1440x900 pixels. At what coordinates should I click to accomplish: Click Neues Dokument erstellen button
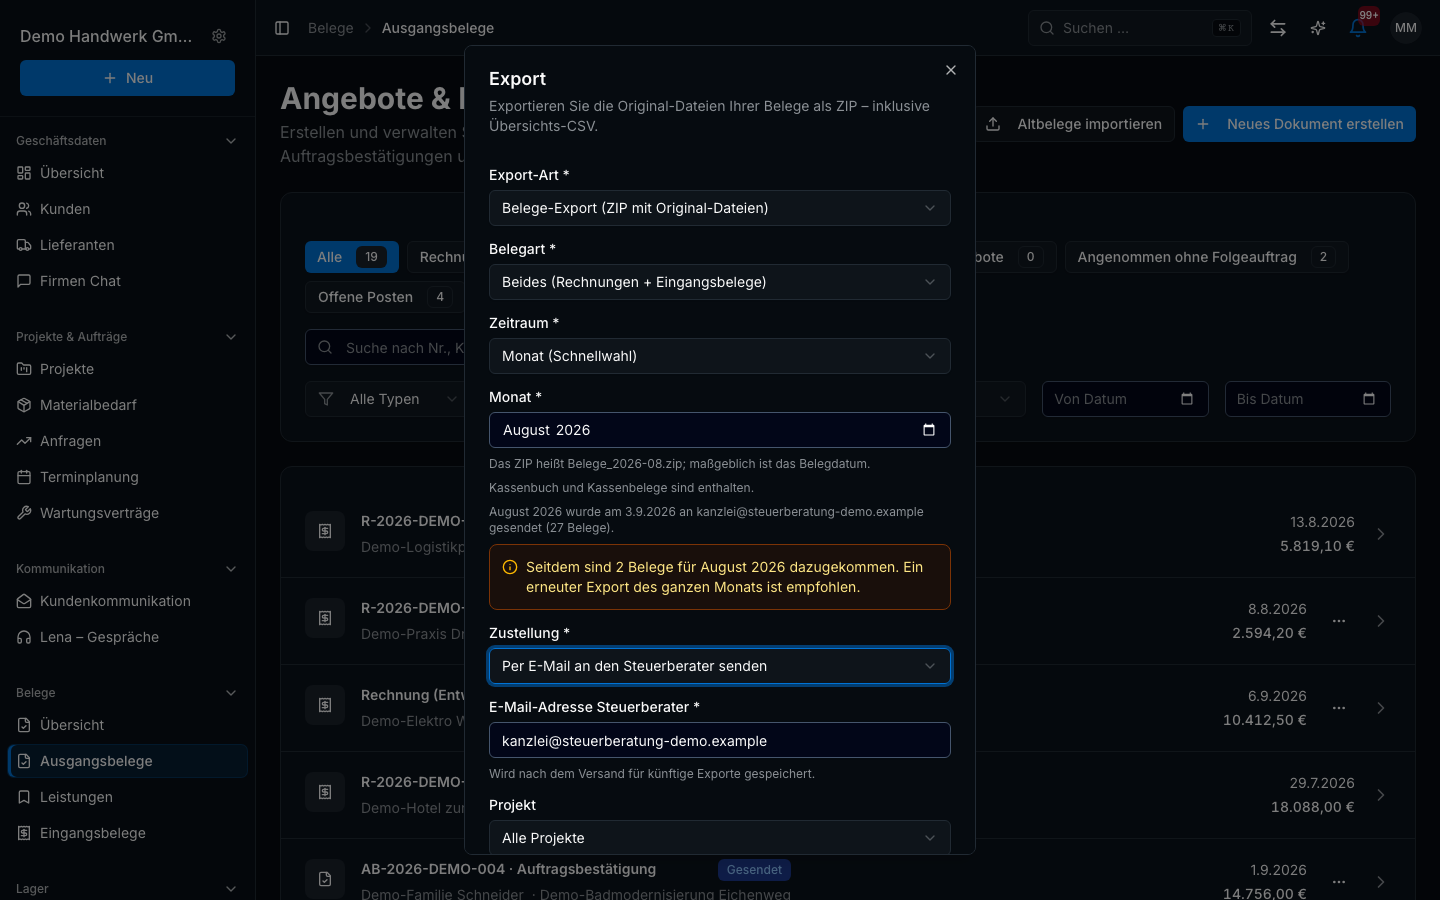1299,124
